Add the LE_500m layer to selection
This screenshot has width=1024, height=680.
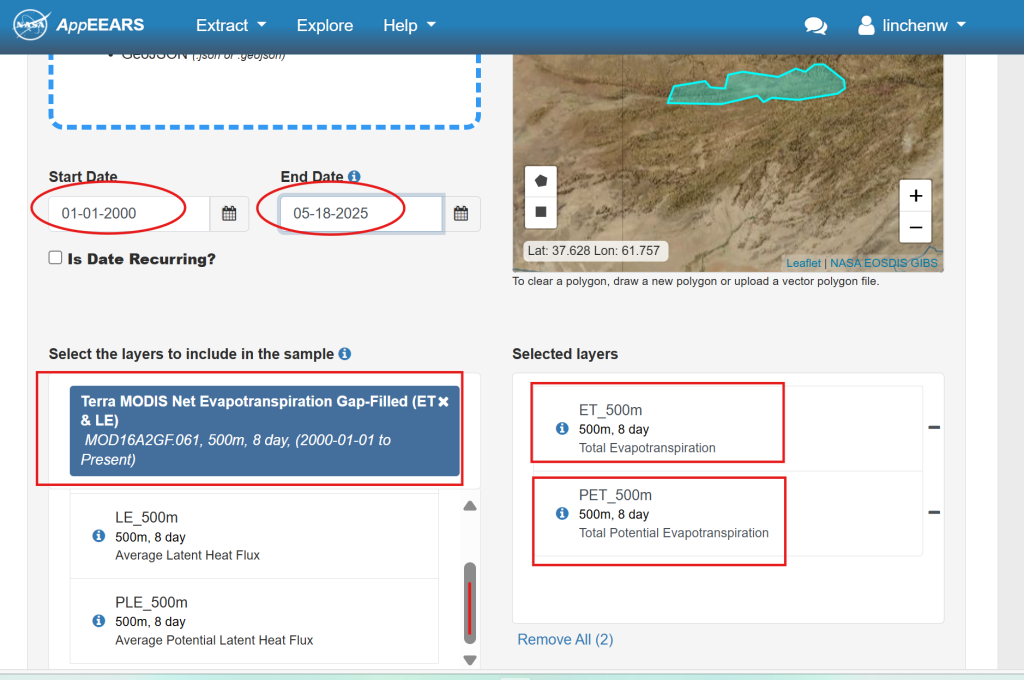pos(254,536)
